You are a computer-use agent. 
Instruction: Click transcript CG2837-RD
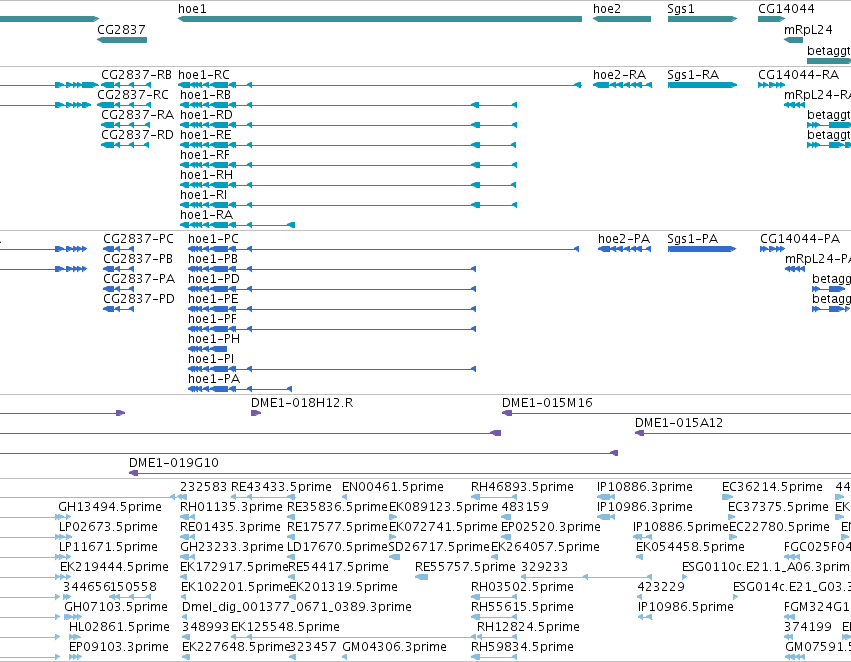[x=137, y=135]
